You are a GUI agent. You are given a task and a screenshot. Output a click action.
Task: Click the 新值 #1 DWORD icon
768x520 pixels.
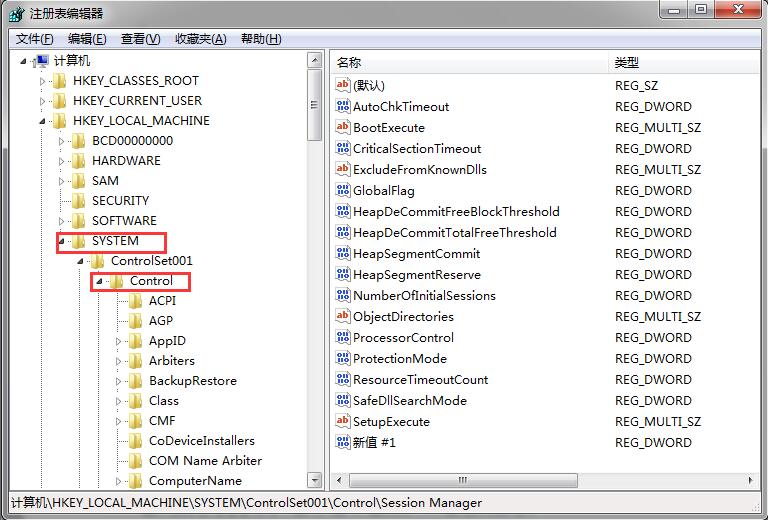pyautogui.click(x=343, y=442)
